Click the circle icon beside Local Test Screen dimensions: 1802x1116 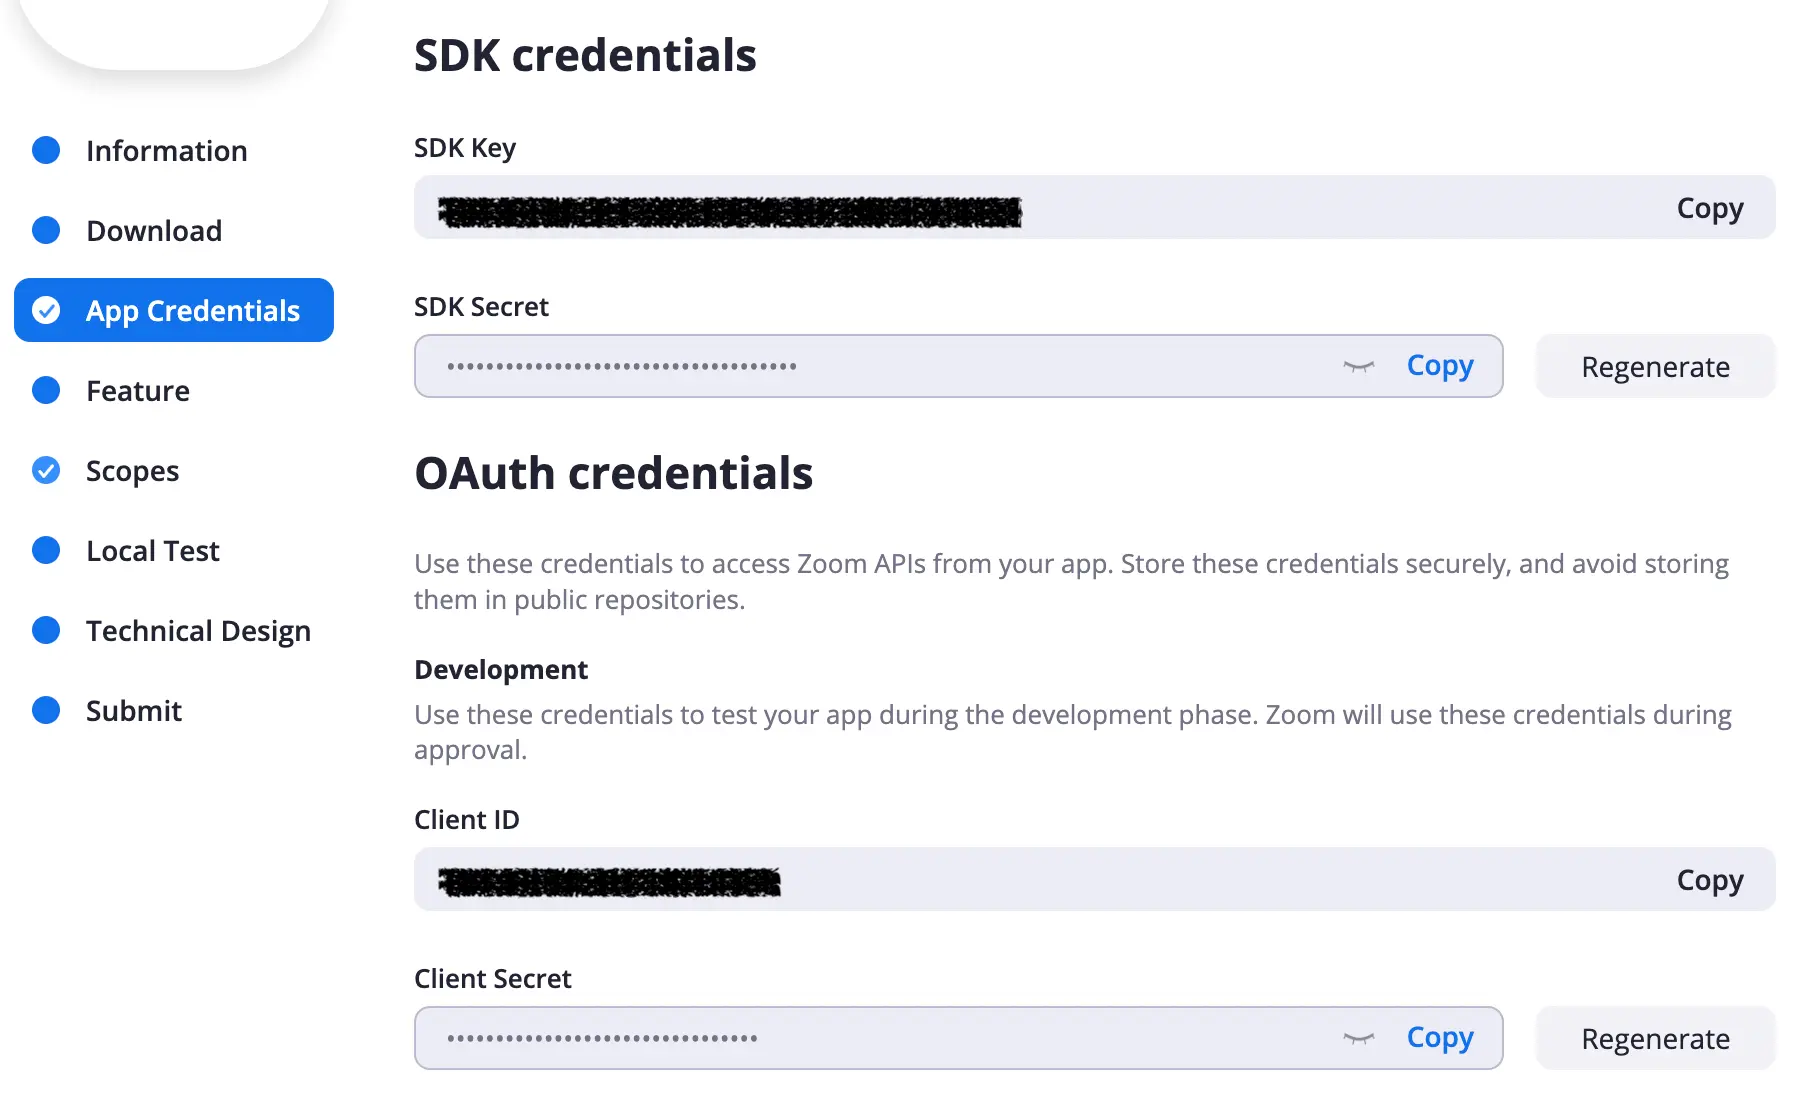coord(46,550)
